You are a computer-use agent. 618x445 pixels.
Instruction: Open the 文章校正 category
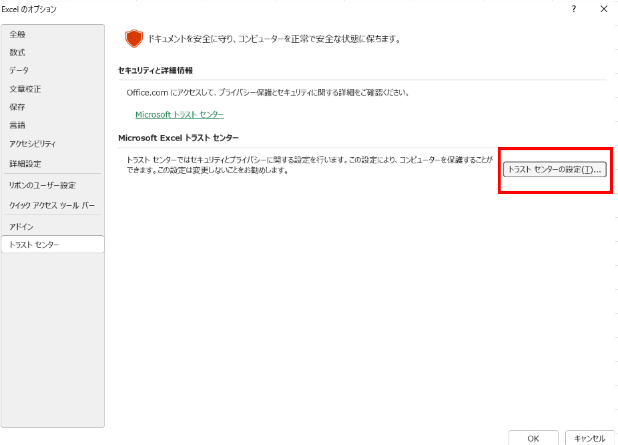[x=52, y=89]
